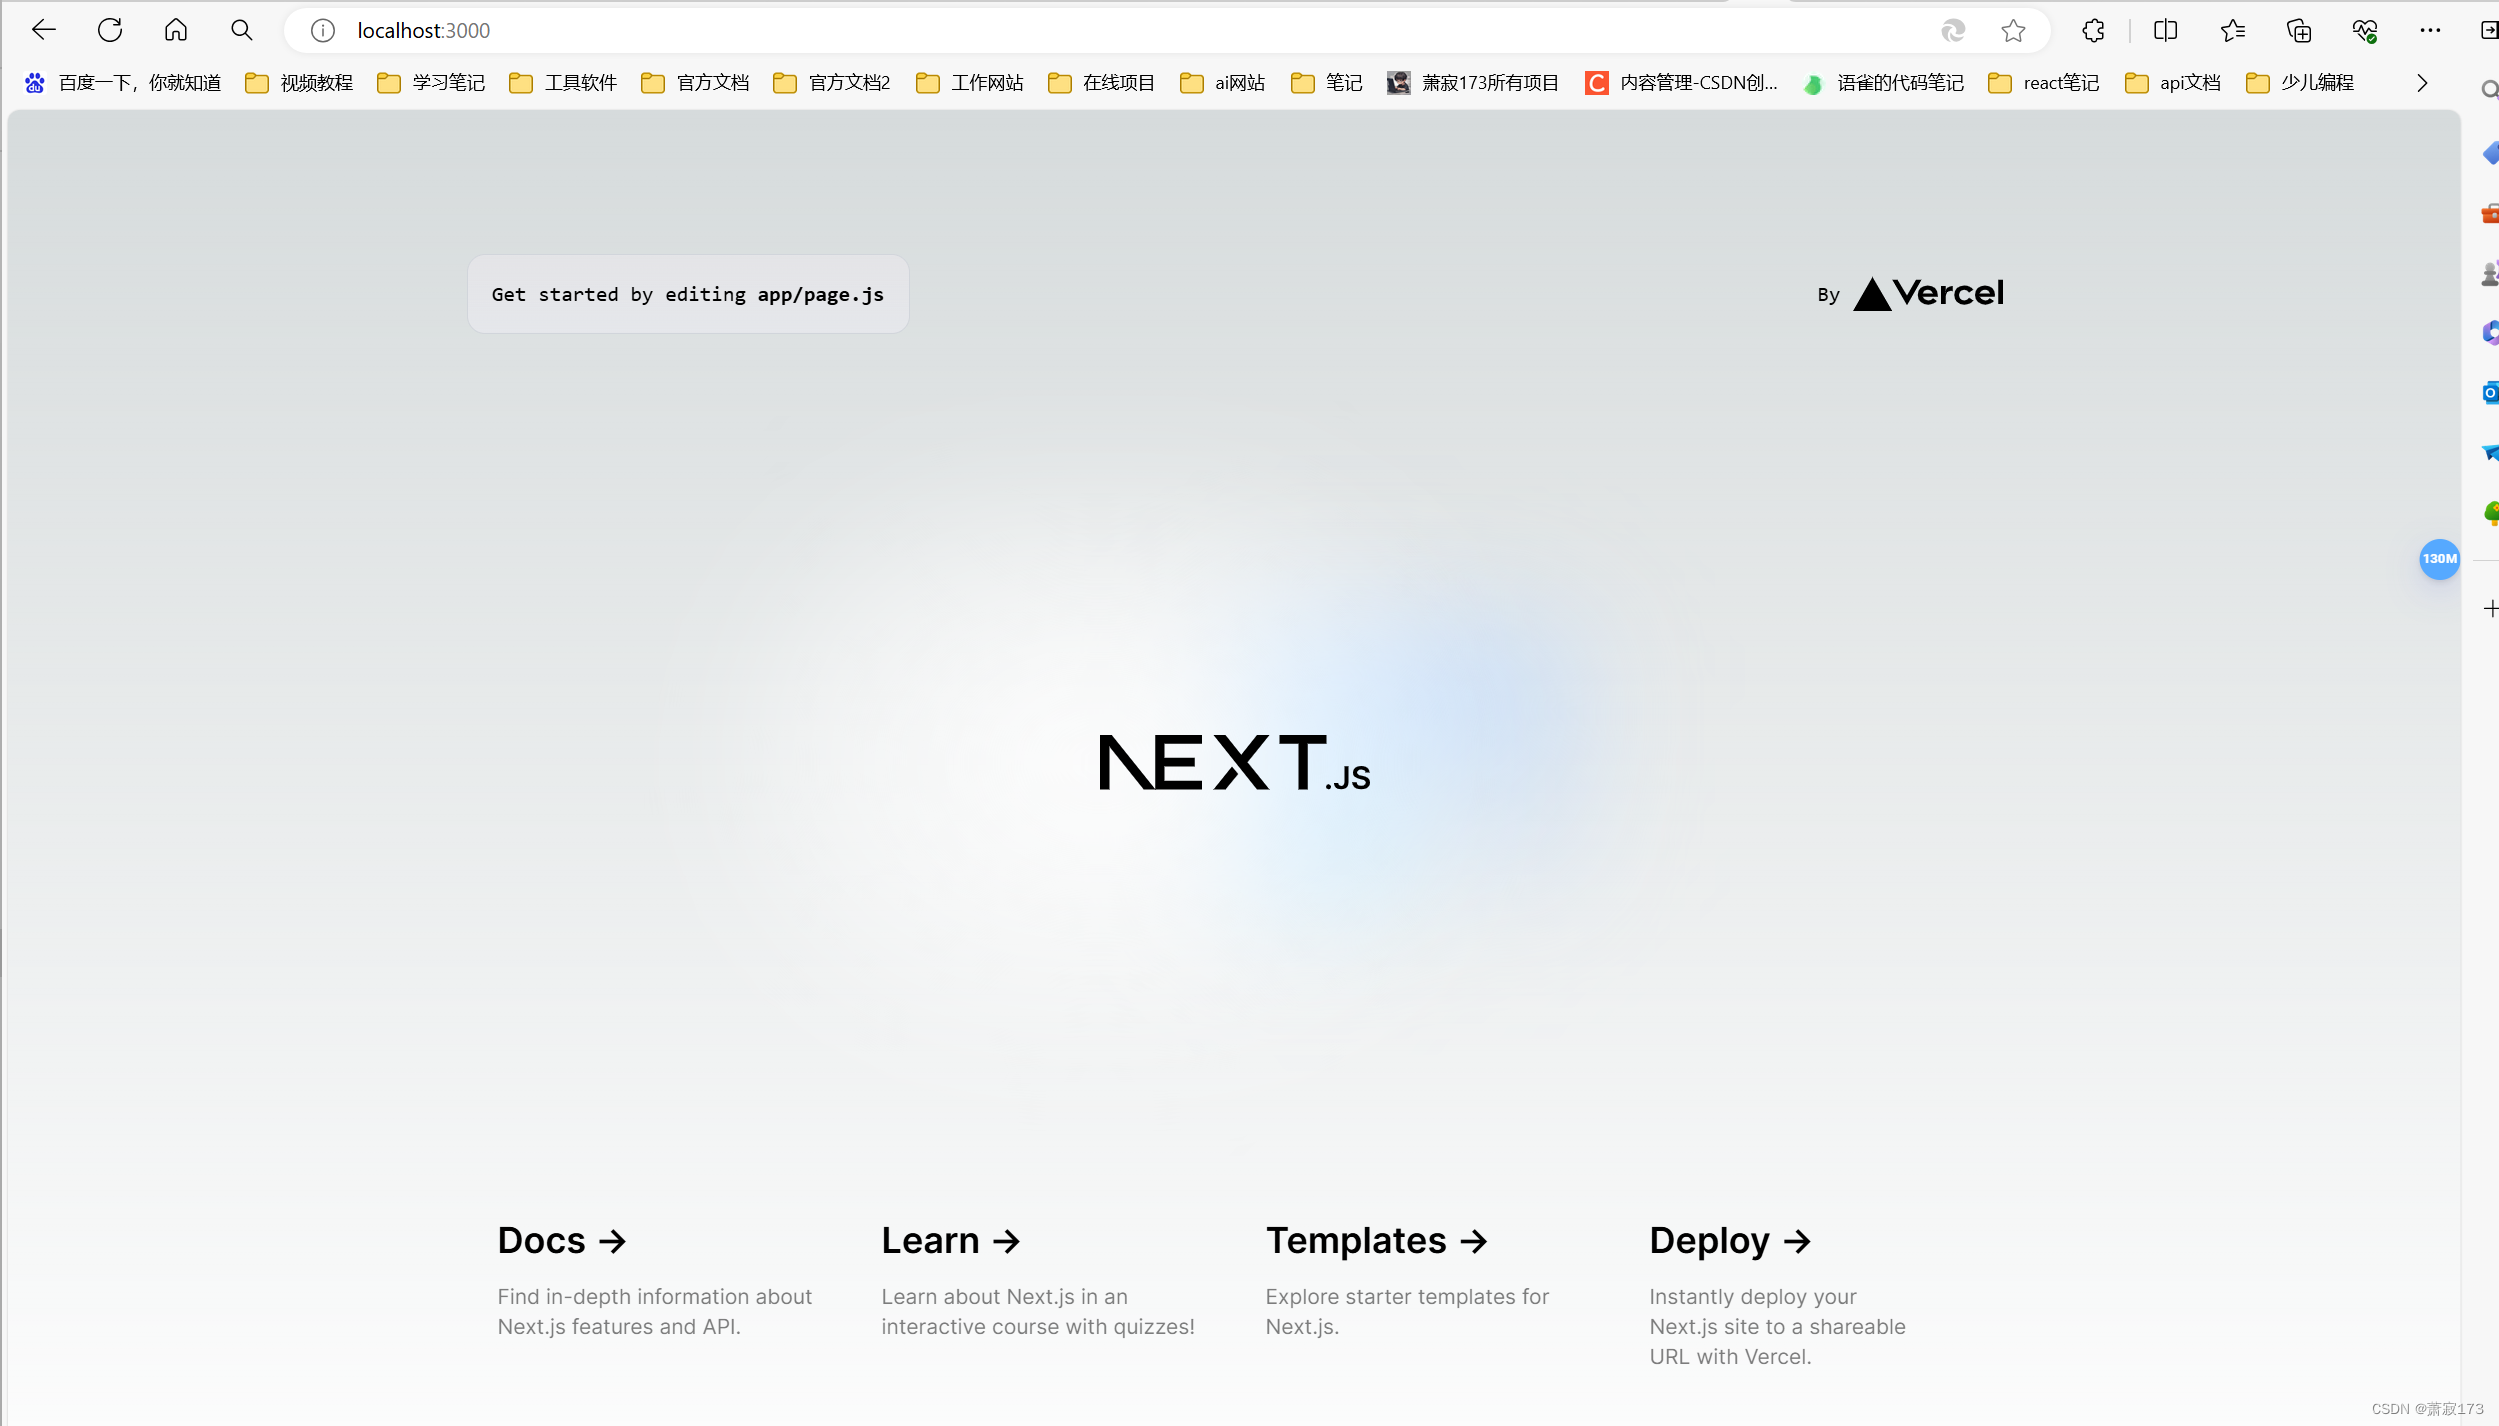Click the browser back navigation arrow
Image resolution: width=2499 pixels, height=1426 pixels.
43,29
